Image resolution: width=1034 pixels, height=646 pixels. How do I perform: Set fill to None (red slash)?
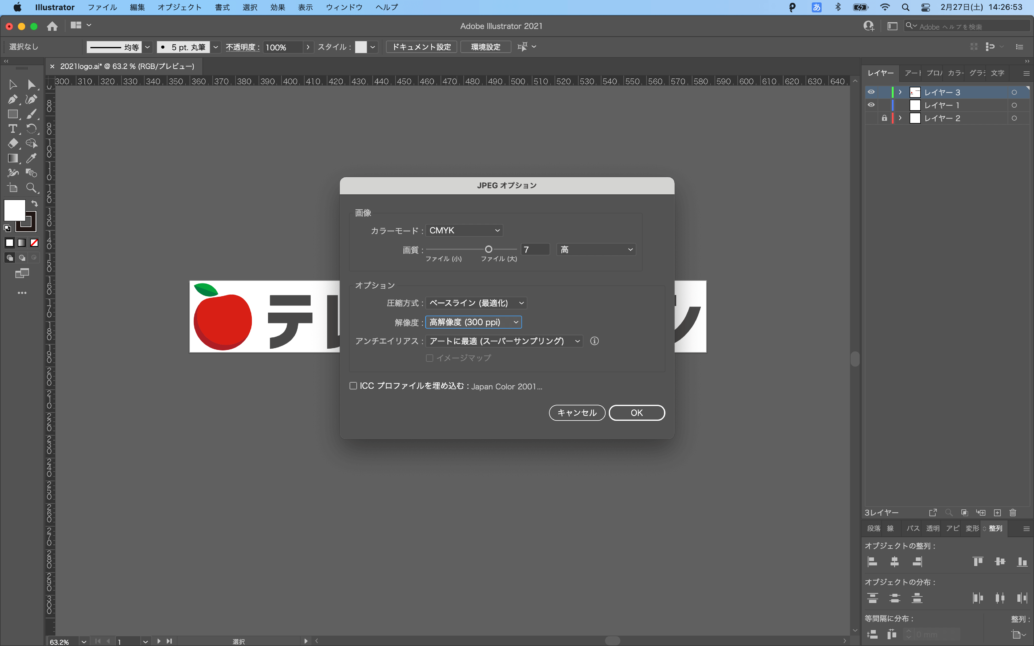point(34,243)
